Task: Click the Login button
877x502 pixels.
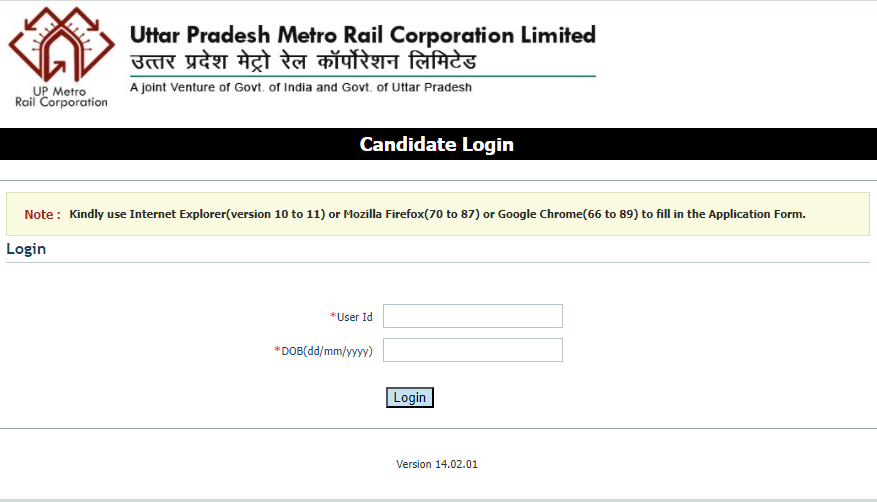Action: [x=409, y=397]
